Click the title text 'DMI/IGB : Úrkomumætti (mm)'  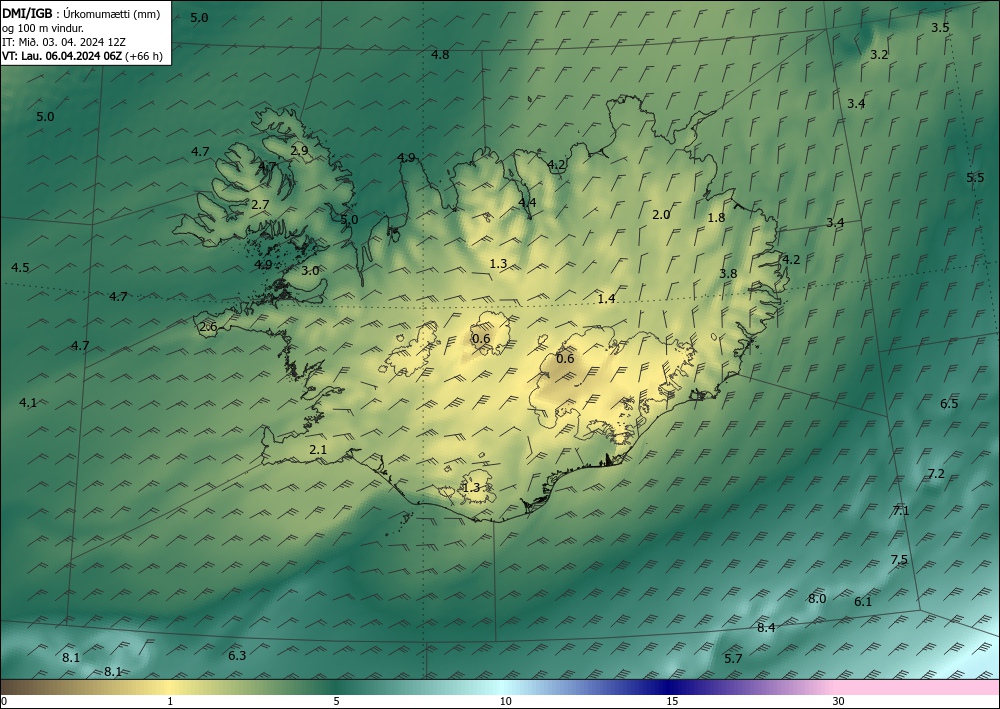(x=81, y=14)
